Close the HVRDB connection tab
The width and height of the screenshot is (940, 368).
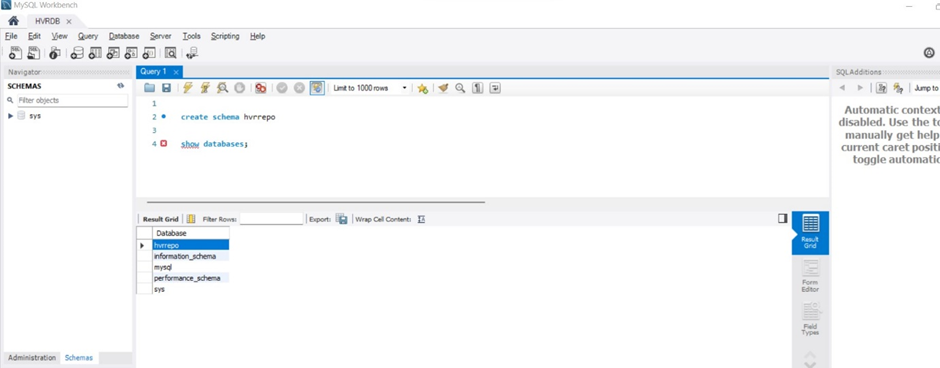(x=68, y=21)
